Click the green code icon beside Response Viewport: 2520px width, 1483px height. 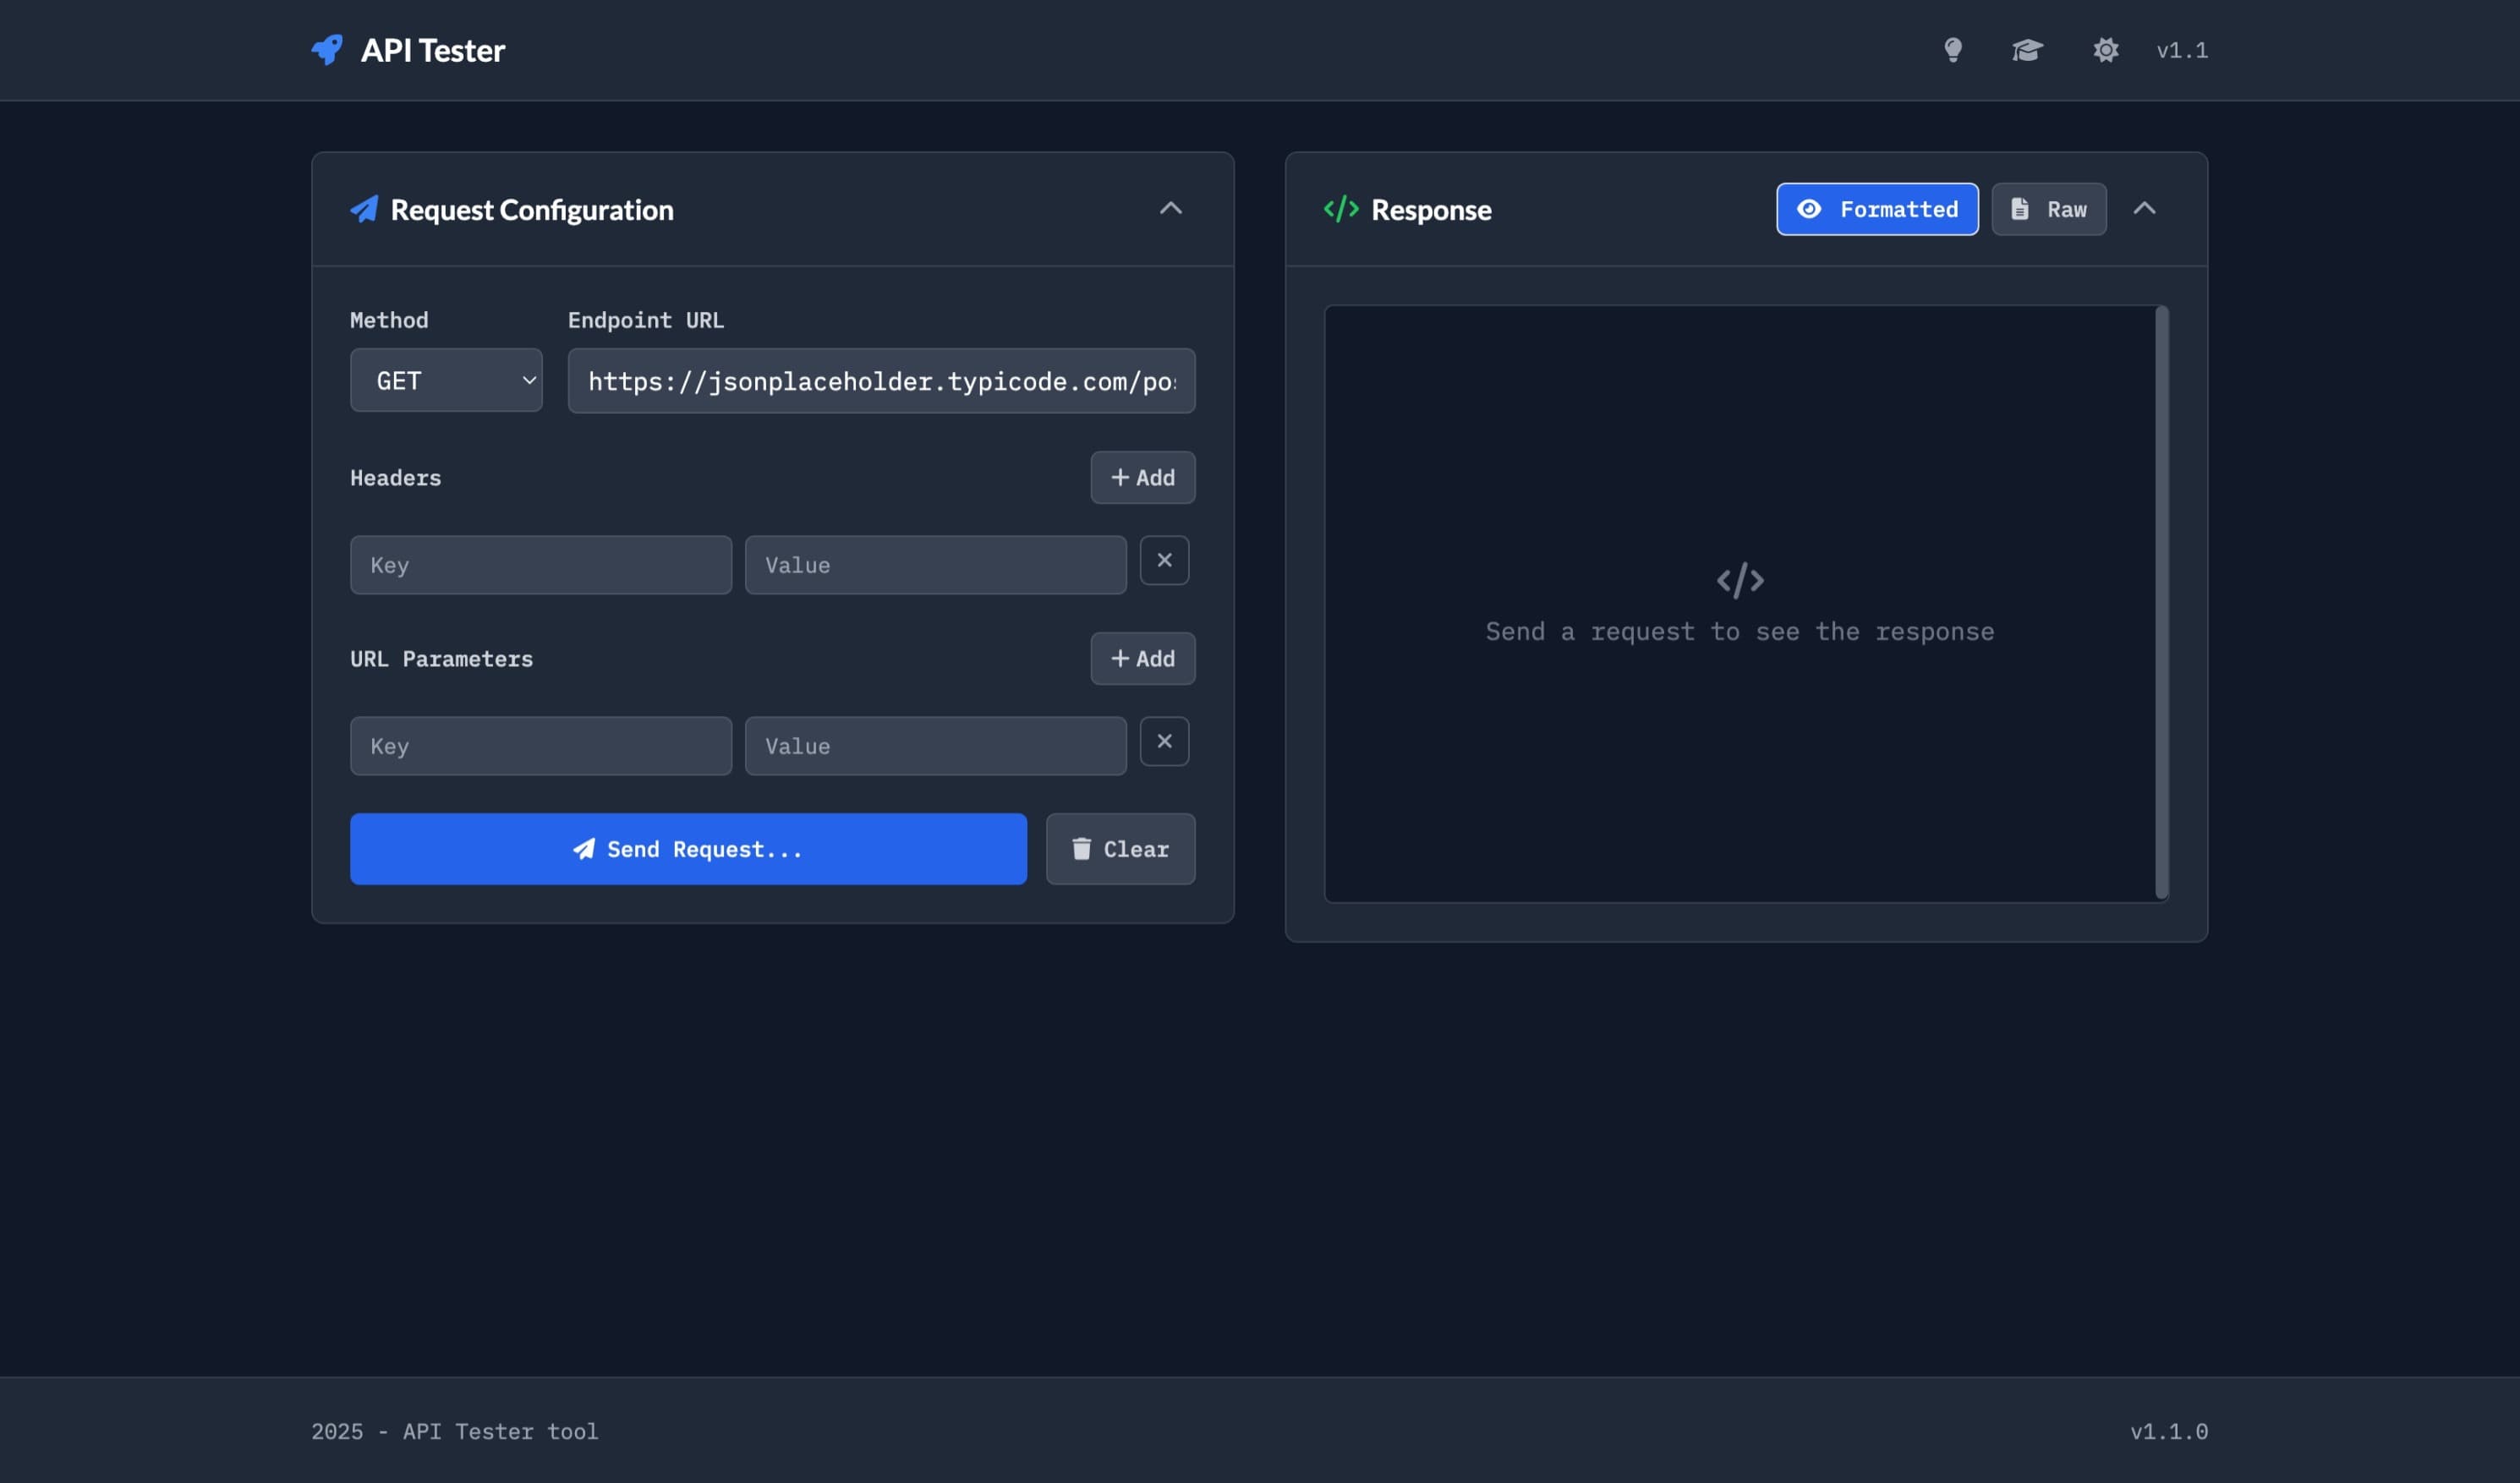point(1340,209)
